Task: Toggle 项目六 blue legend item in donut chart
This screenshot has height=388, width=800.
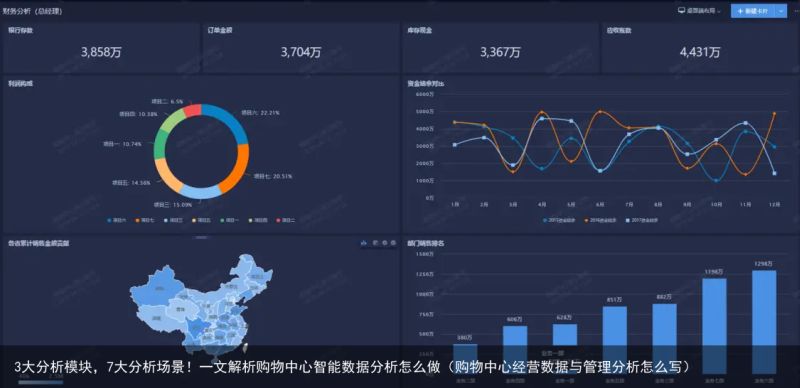Action: pyautogui.click(x=116, y=220)
